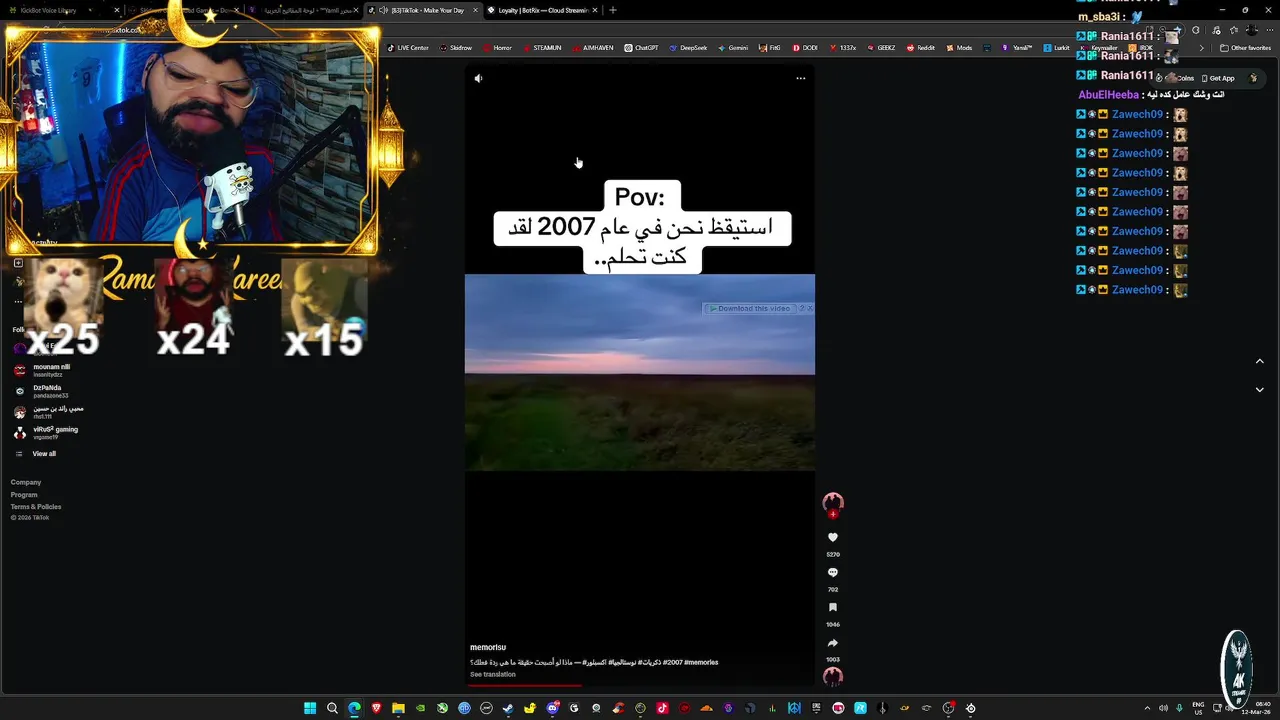Open a new browser tab with plus
Screen dimensions: 1280x720
tap(613, 10)
